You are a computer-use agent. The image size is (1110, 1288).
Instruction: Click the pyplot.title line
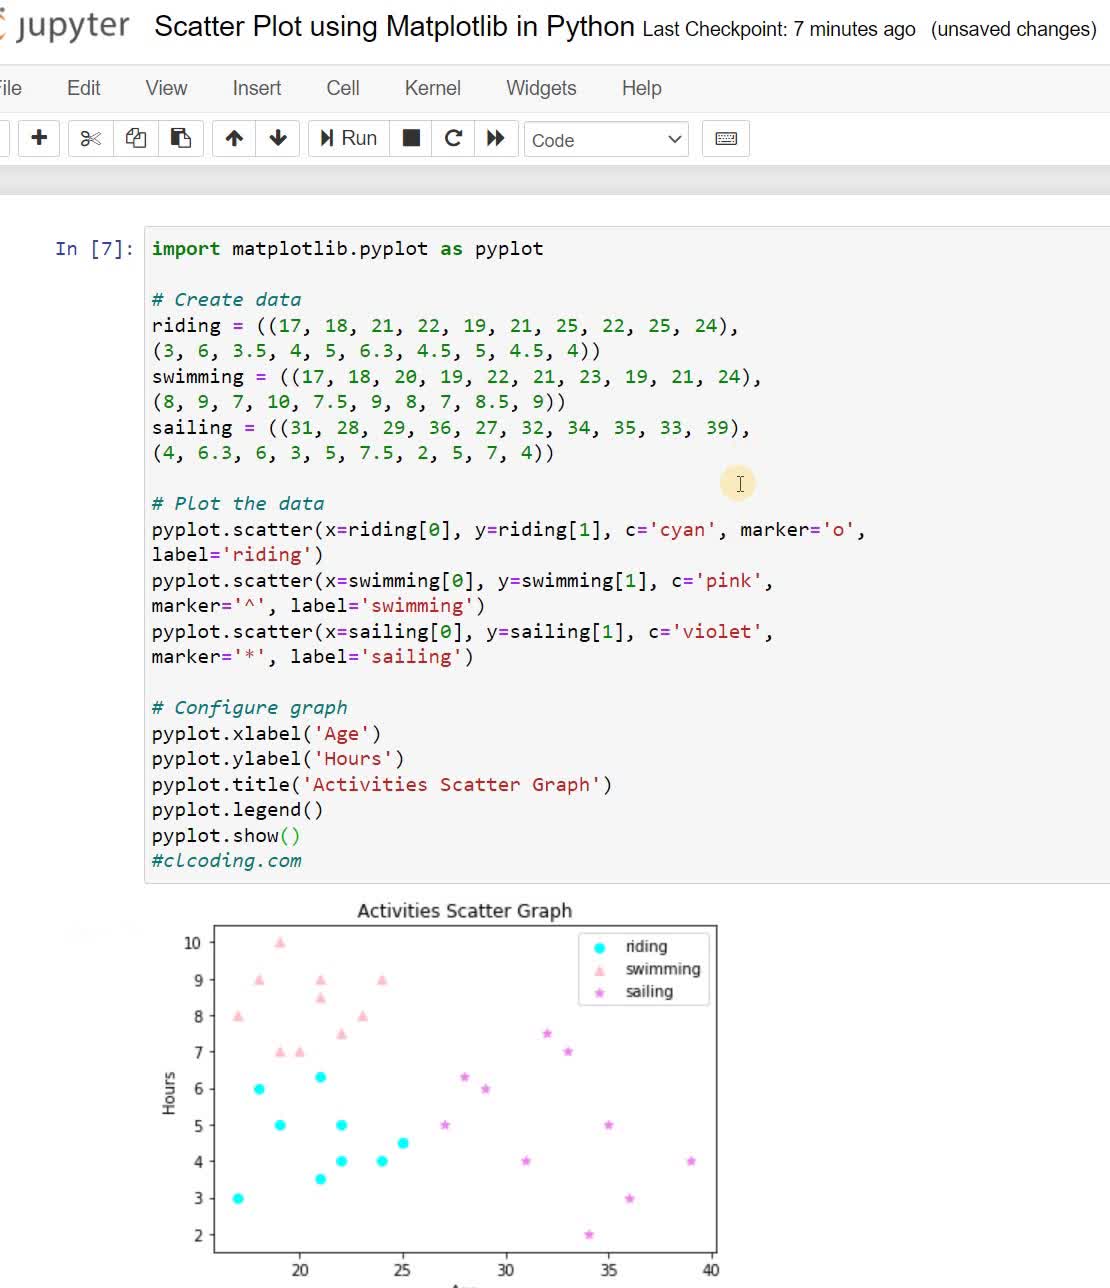click(x=382, y=785)
